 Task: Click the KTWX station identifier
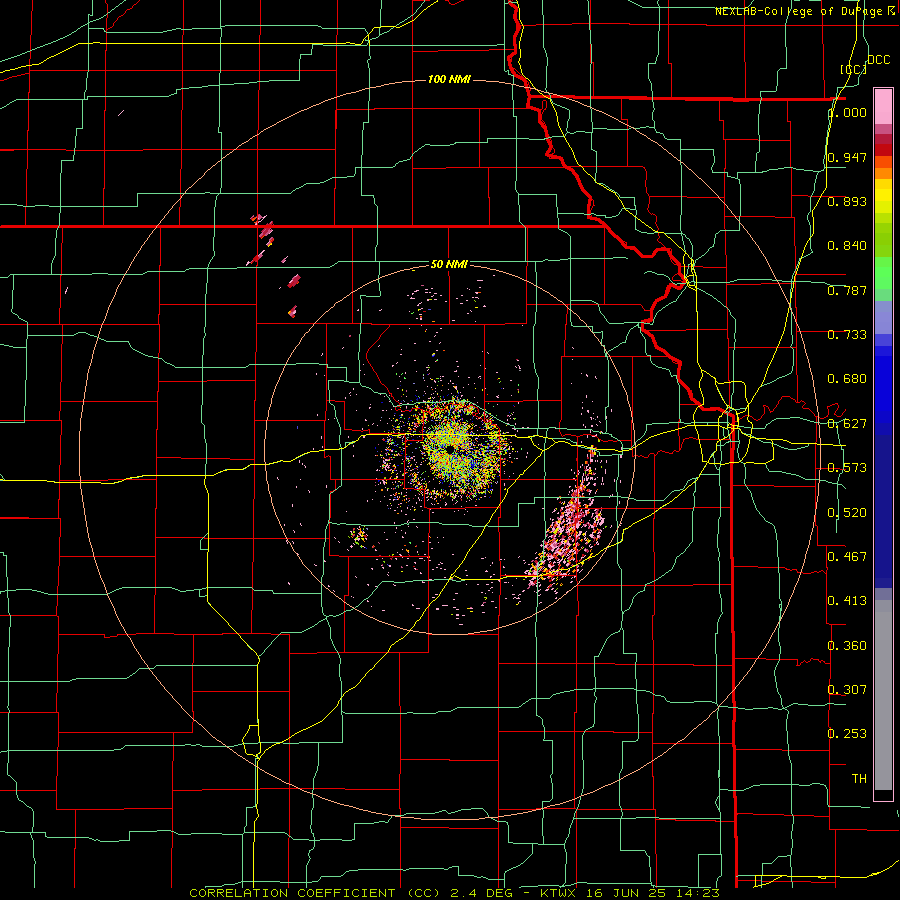click(558, 893)
